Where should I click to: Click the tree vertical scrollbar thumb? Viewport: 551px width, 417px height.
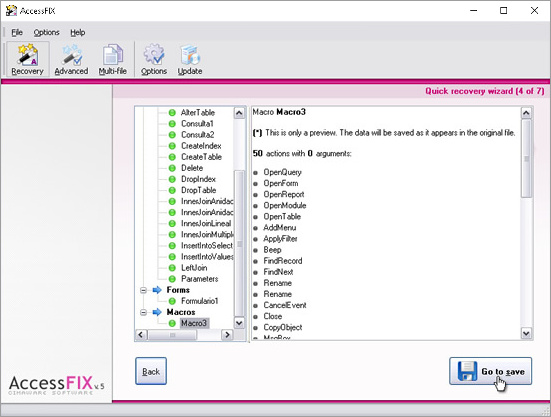(x=239, y=244)
